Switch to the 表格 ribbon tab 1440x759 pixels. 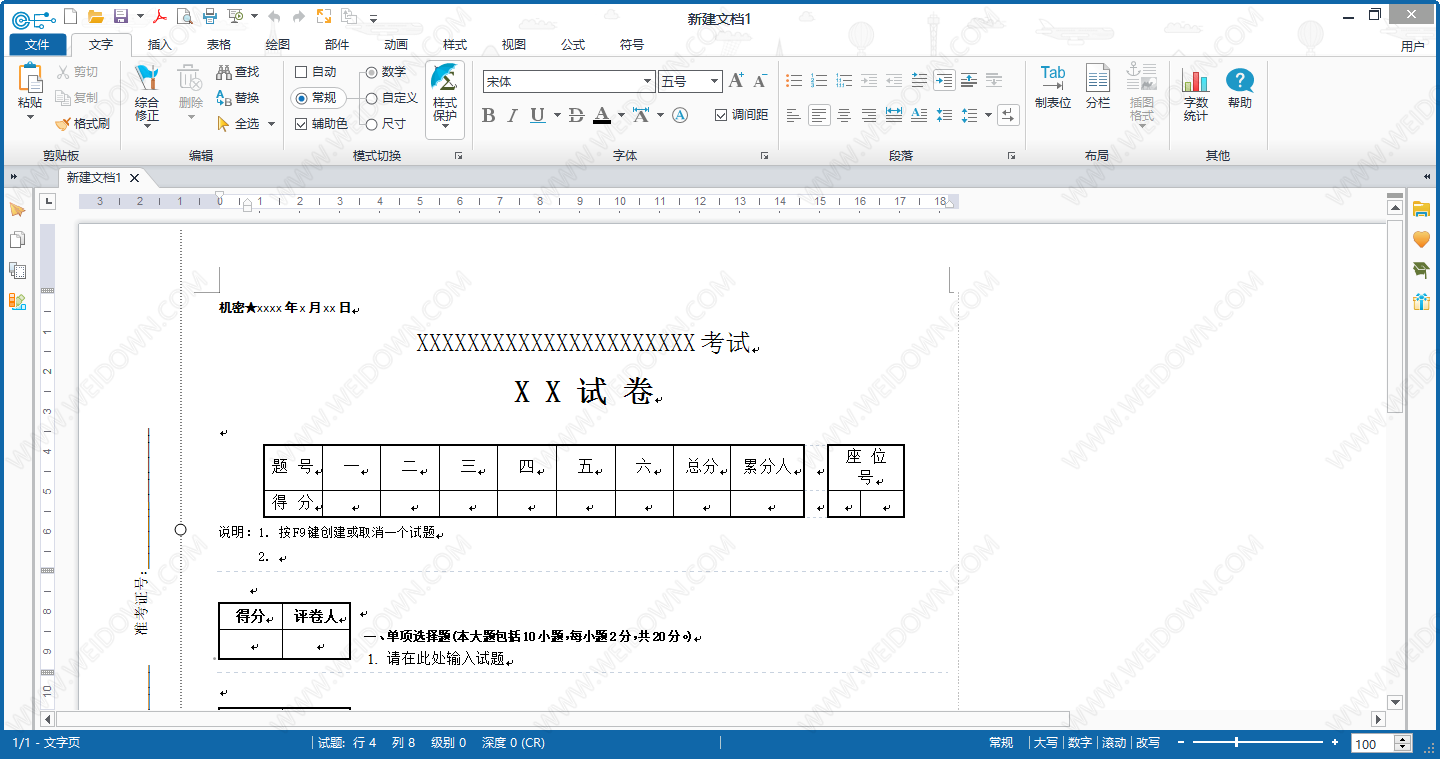click(x=219, y=45)
